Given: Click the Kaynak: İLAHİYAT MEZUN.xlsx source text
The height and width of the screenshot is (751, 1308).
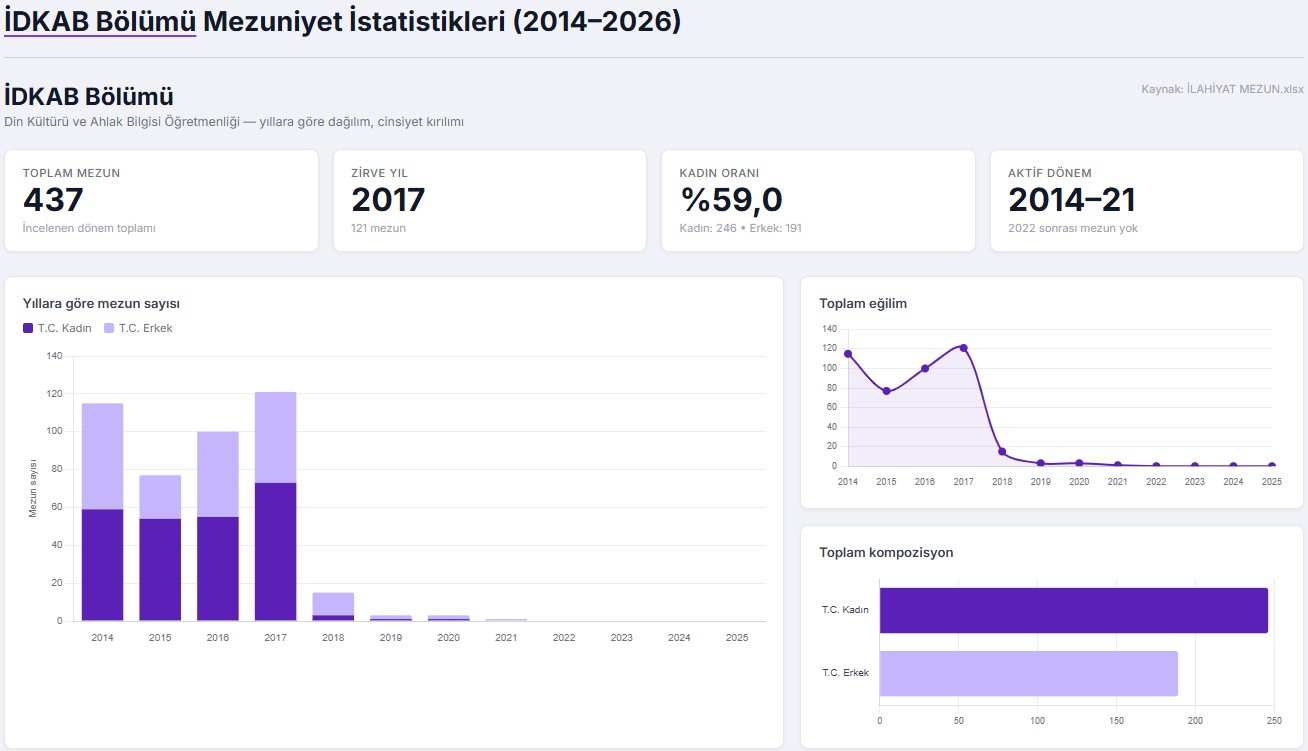Looking at the screenshot, I should [x=1222, y=89].
